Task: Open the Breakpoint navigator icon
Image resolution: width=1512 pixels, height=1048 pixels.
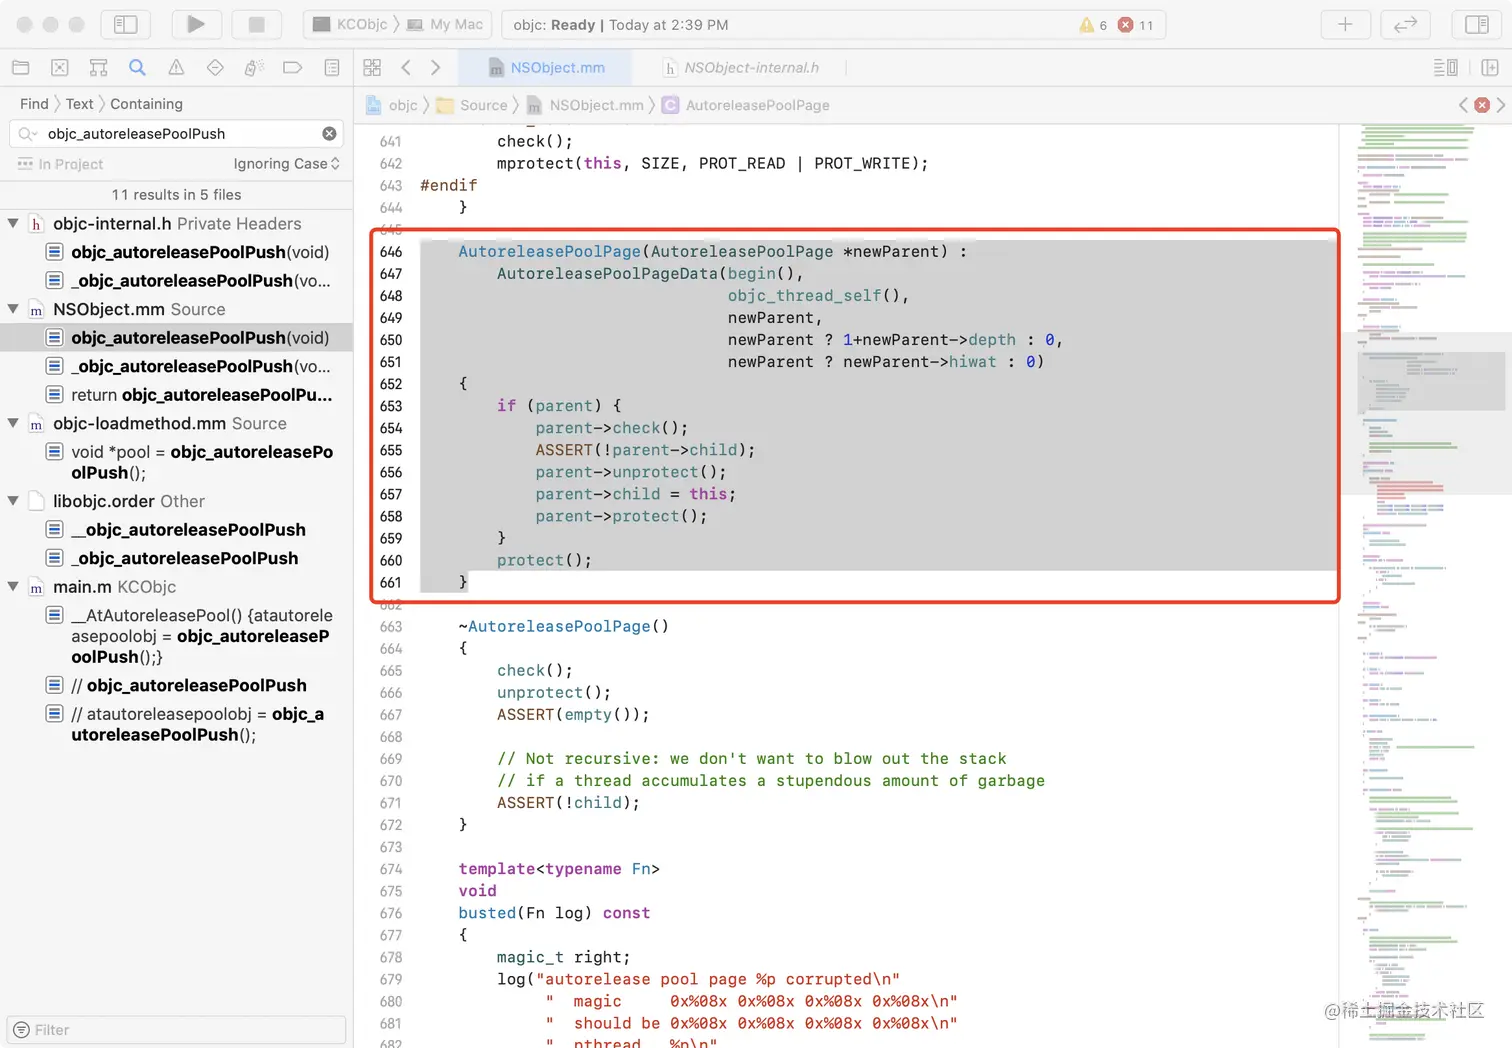Action: coord(292,68)
